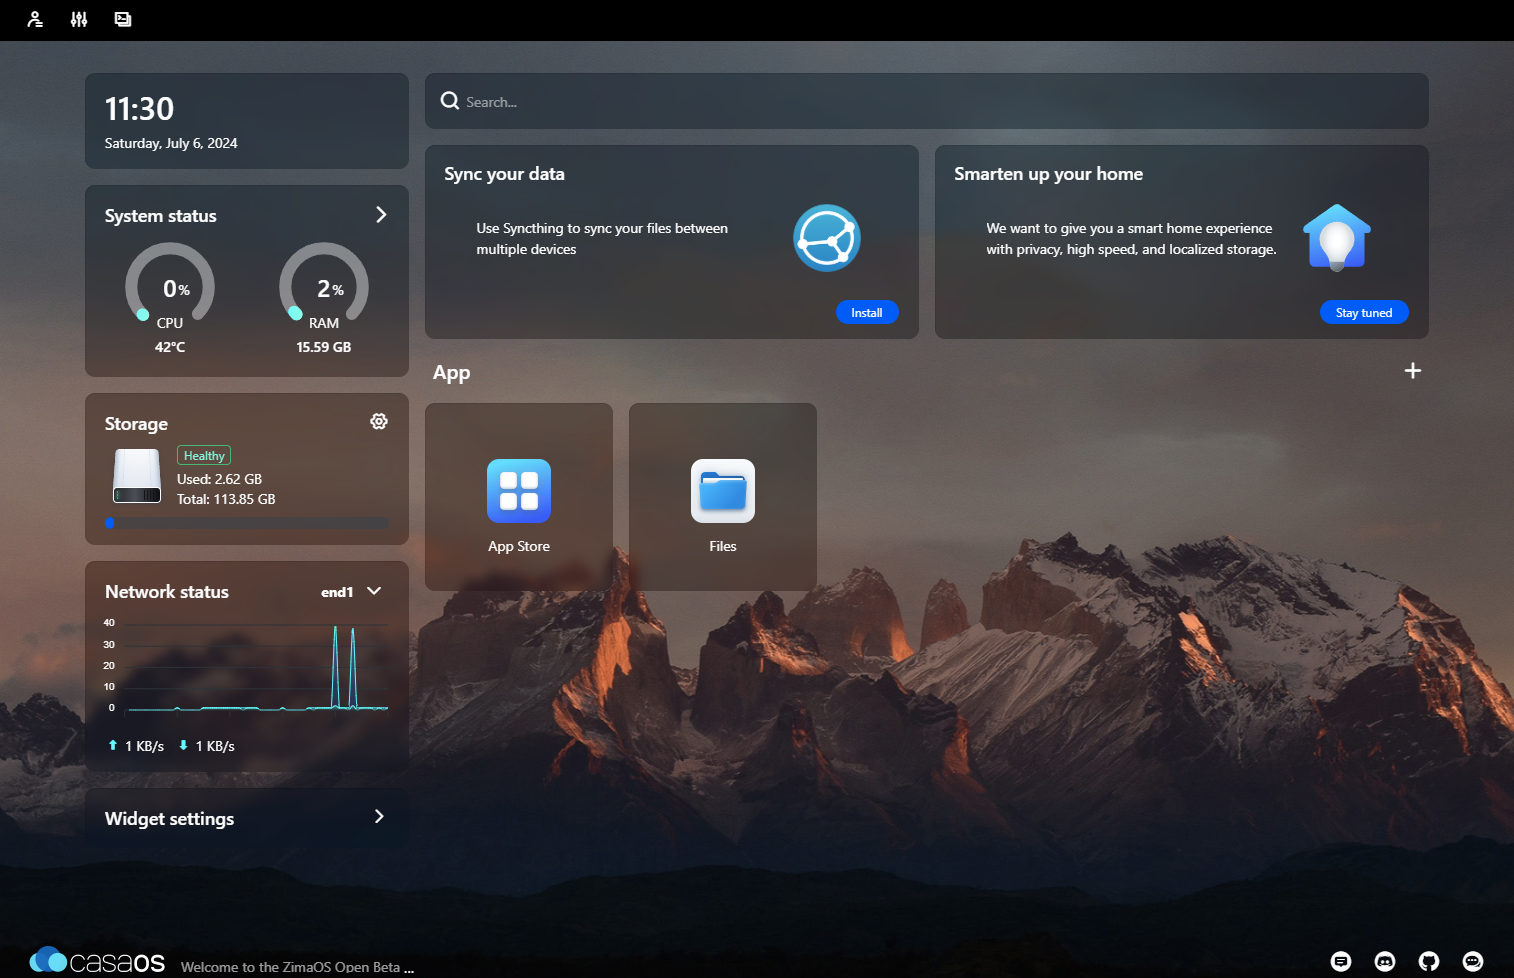Image resolution: width=1514 pixels, height=978 pixels.
Task: Expand System status details chevron
Action: 381,215
